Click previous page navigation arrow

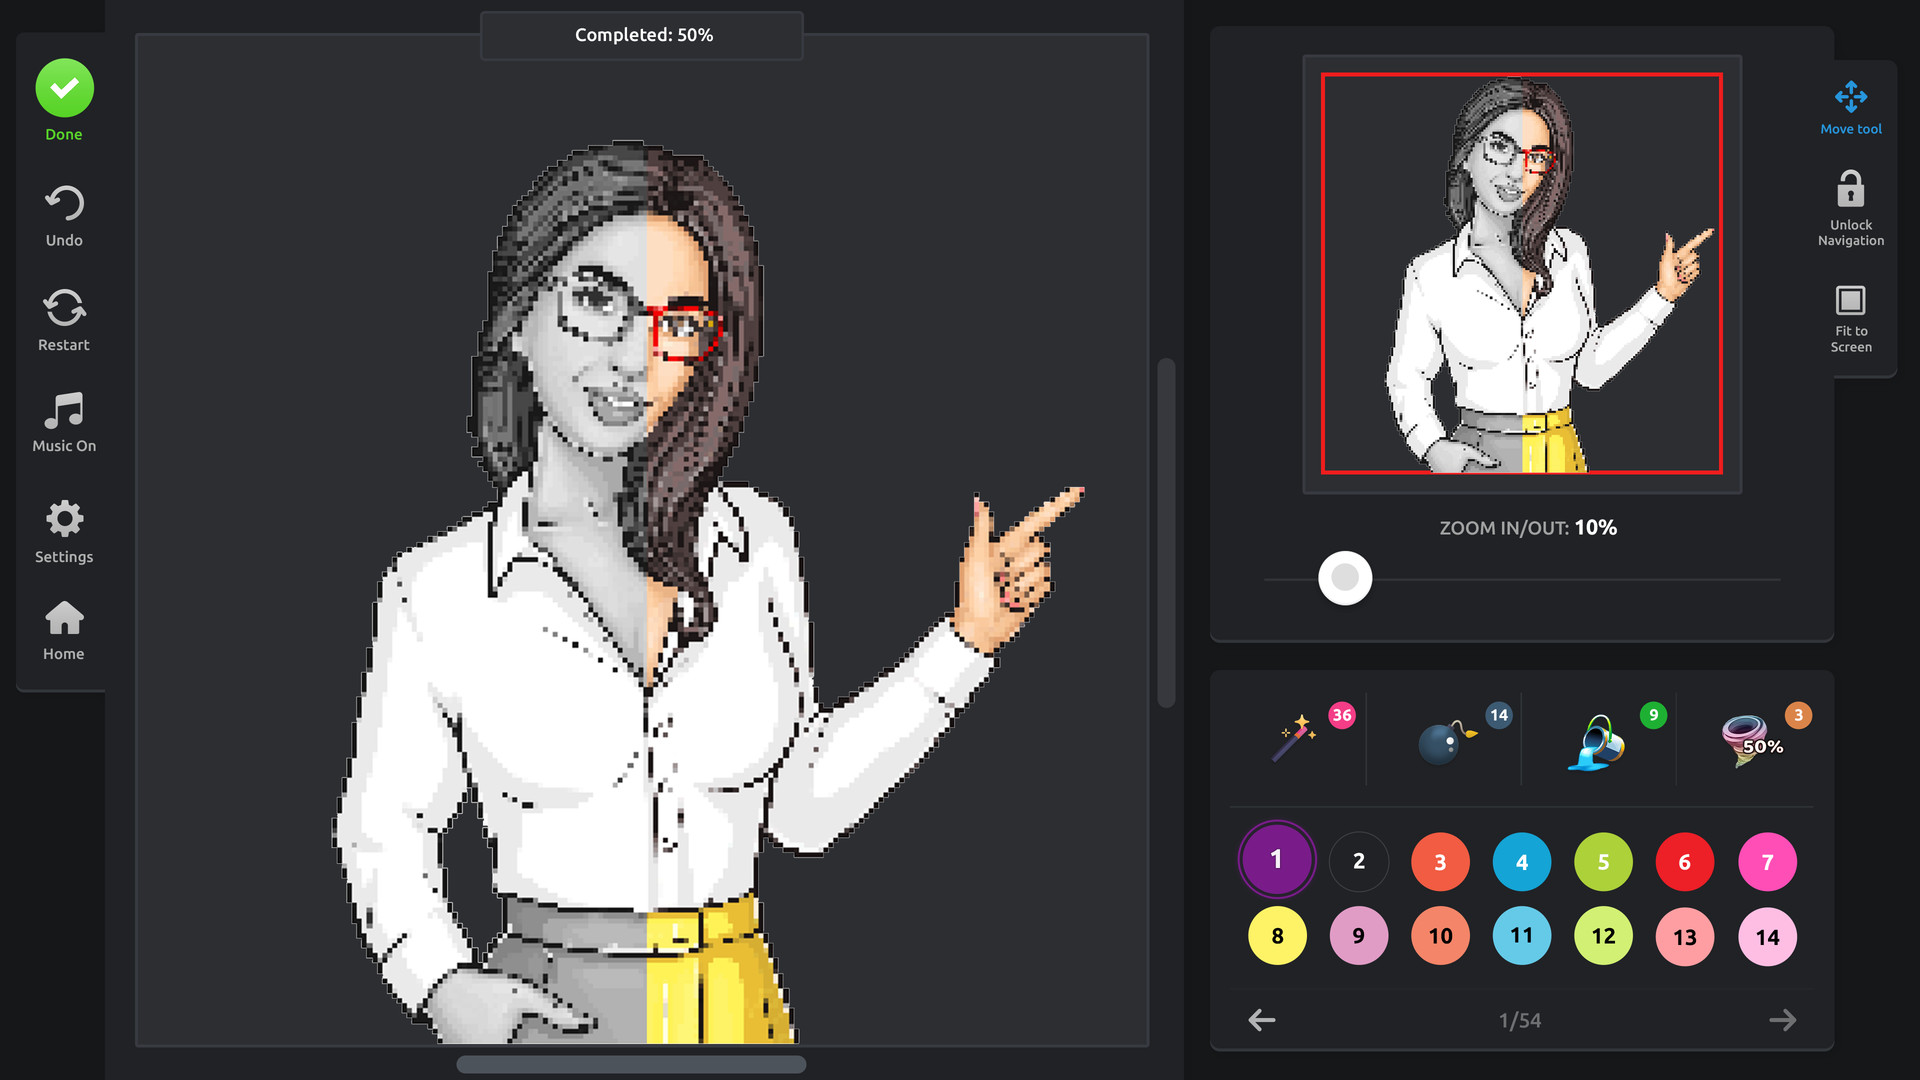pyautogui.click(x=1262, y=1019)
